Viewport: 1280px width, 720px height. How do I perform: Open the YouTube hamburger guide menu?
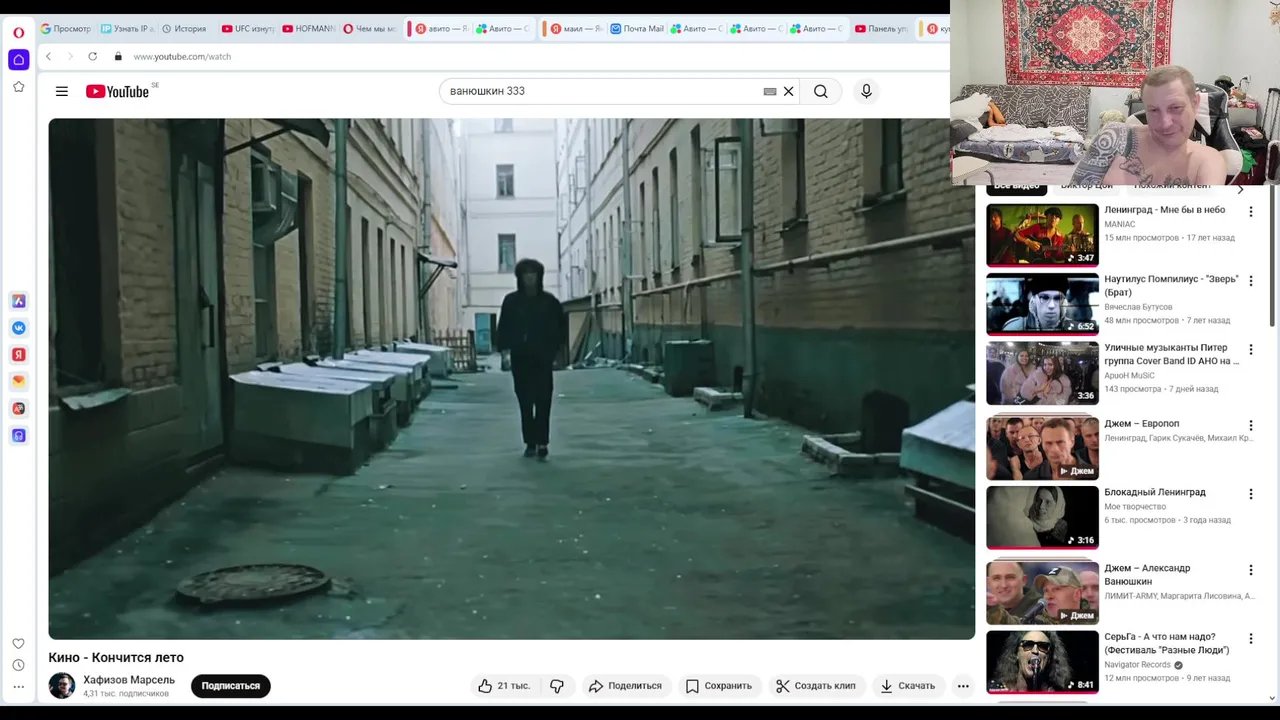click(x=62, y=91)
